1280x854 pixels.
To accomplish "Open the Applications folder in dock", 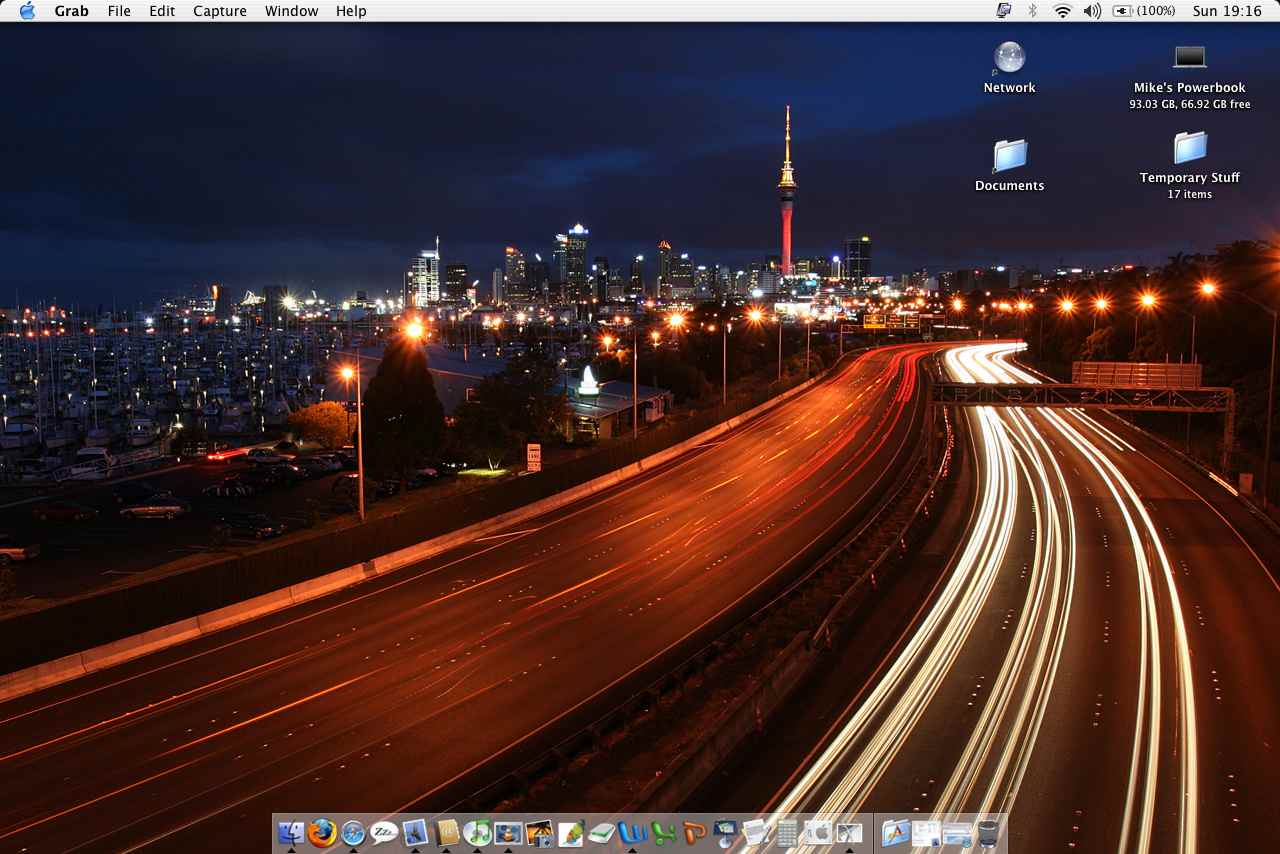I will pos(895,832).
